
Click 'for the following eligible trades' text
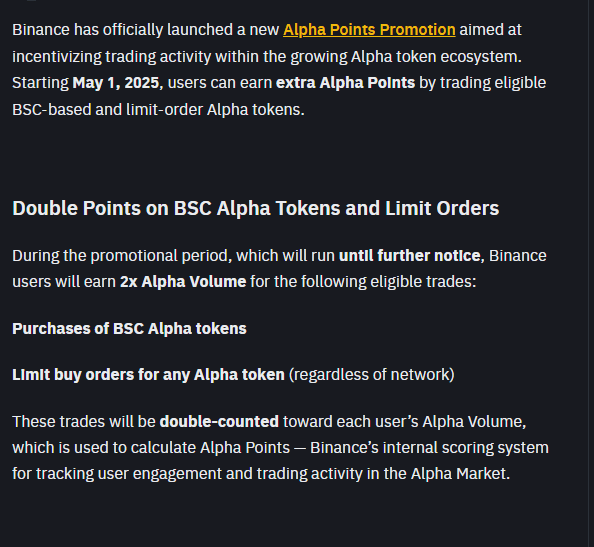point(363,282)
